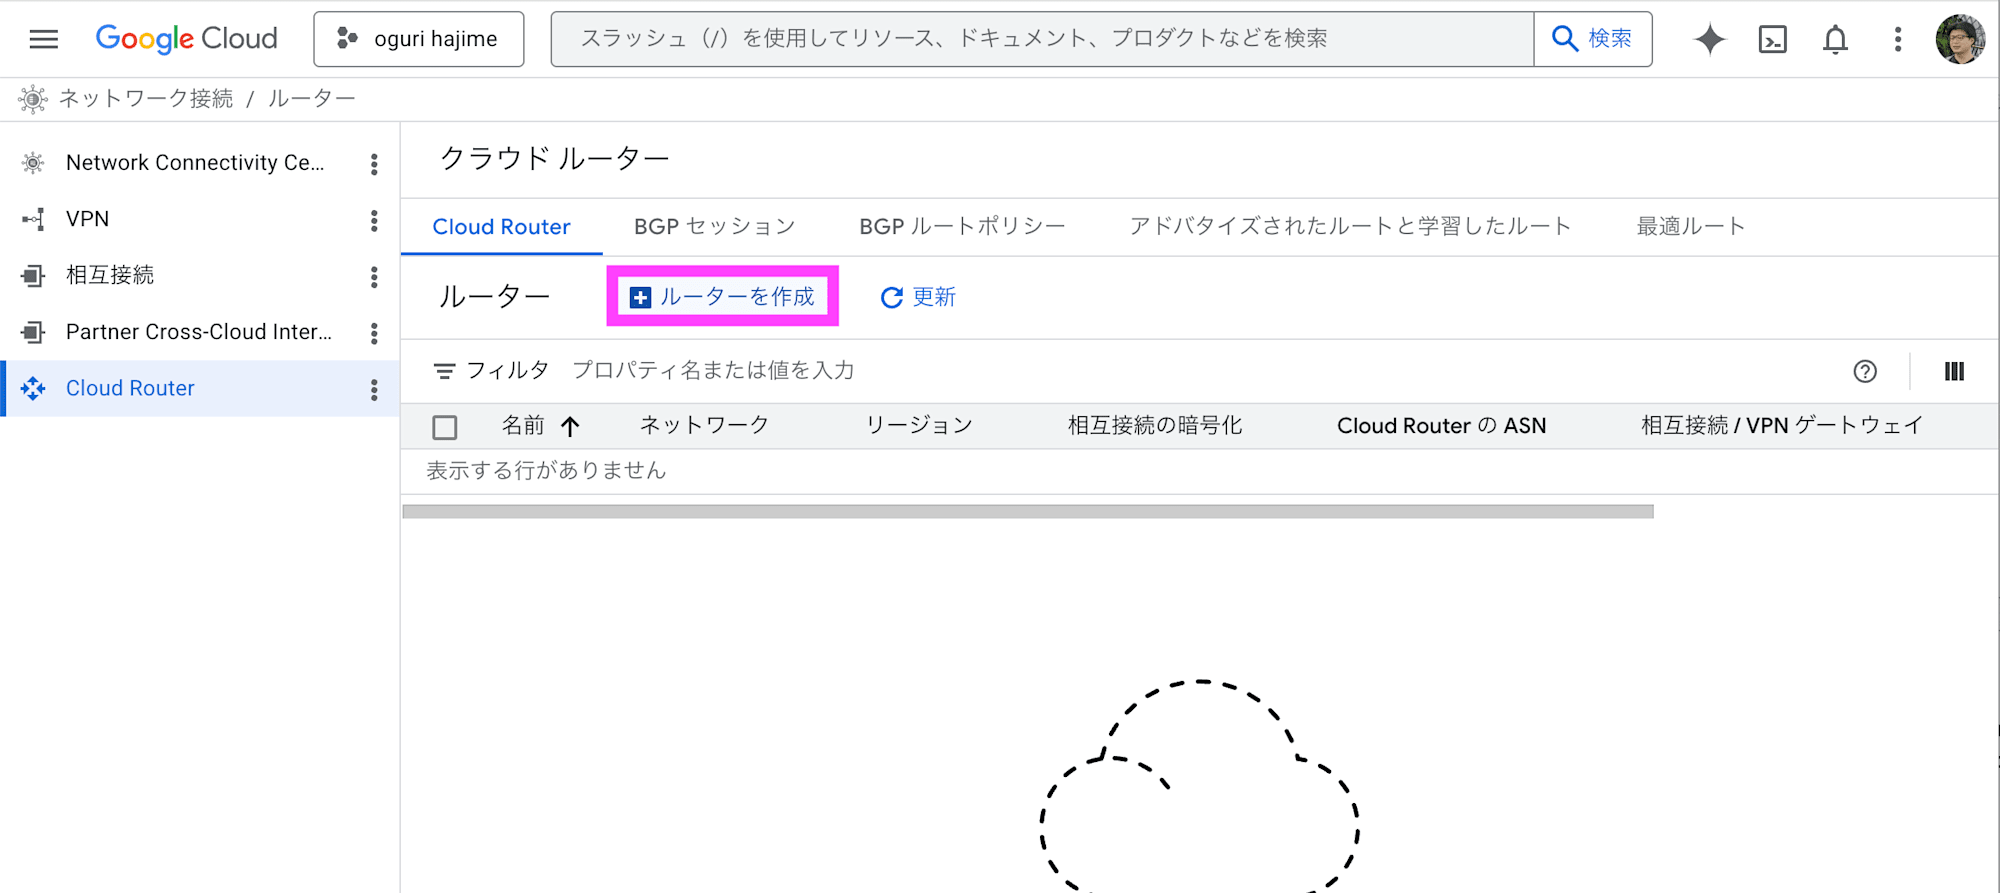Click the 相互接続 sidebar icon
The image size is (2000, 893).
click(x=33, y=275)
